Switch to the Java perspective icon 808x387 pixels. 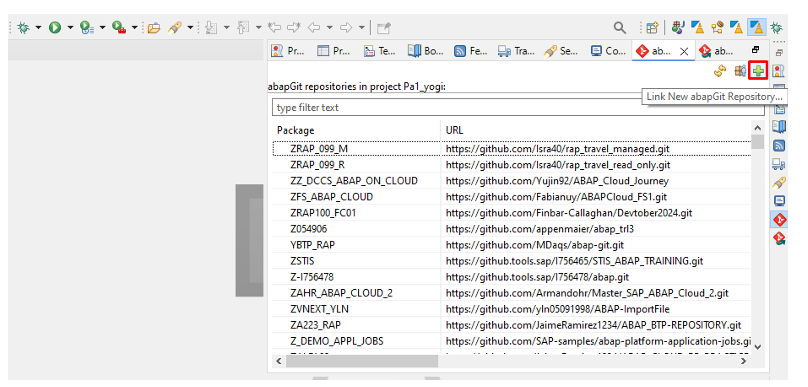pos(679,27)
